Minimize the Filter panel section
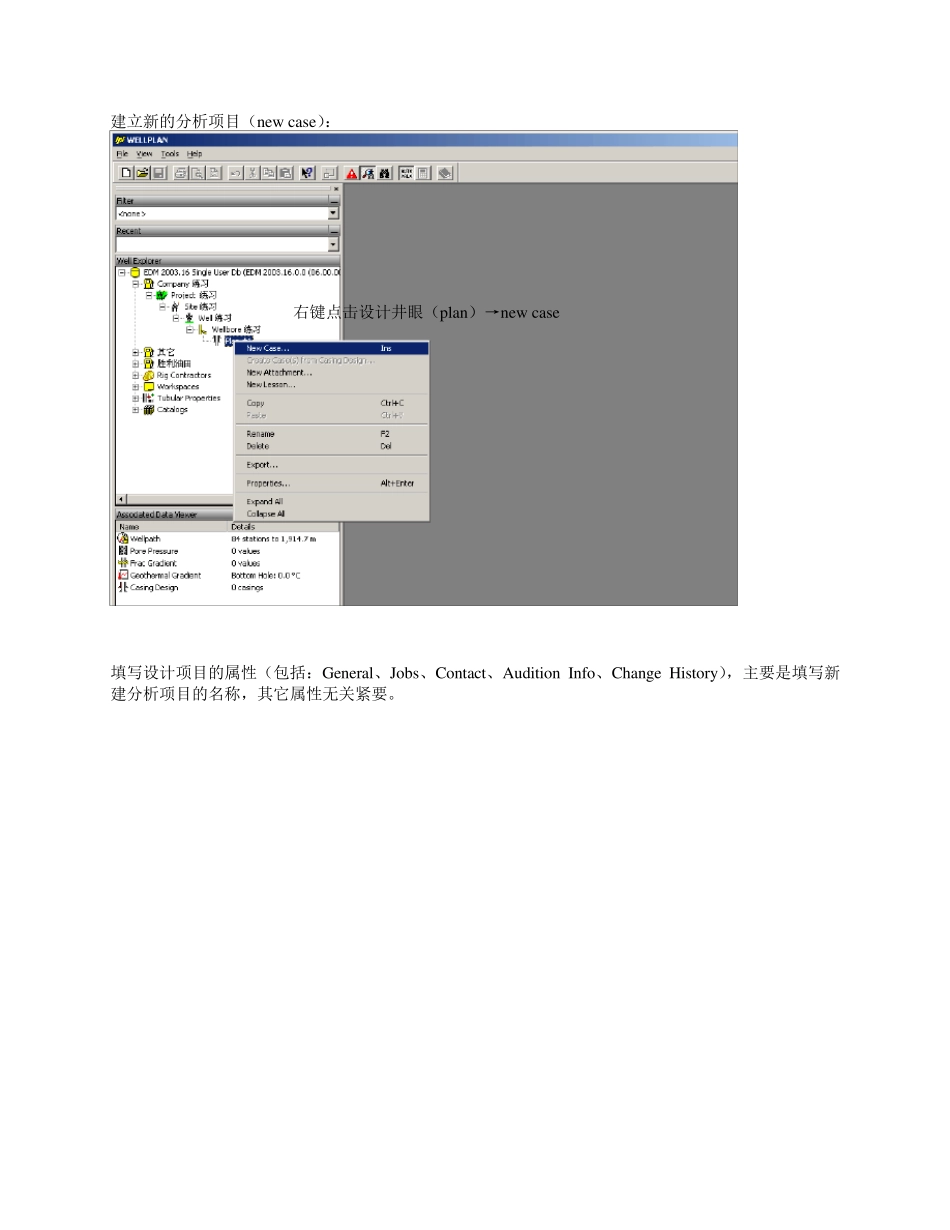 334,201
